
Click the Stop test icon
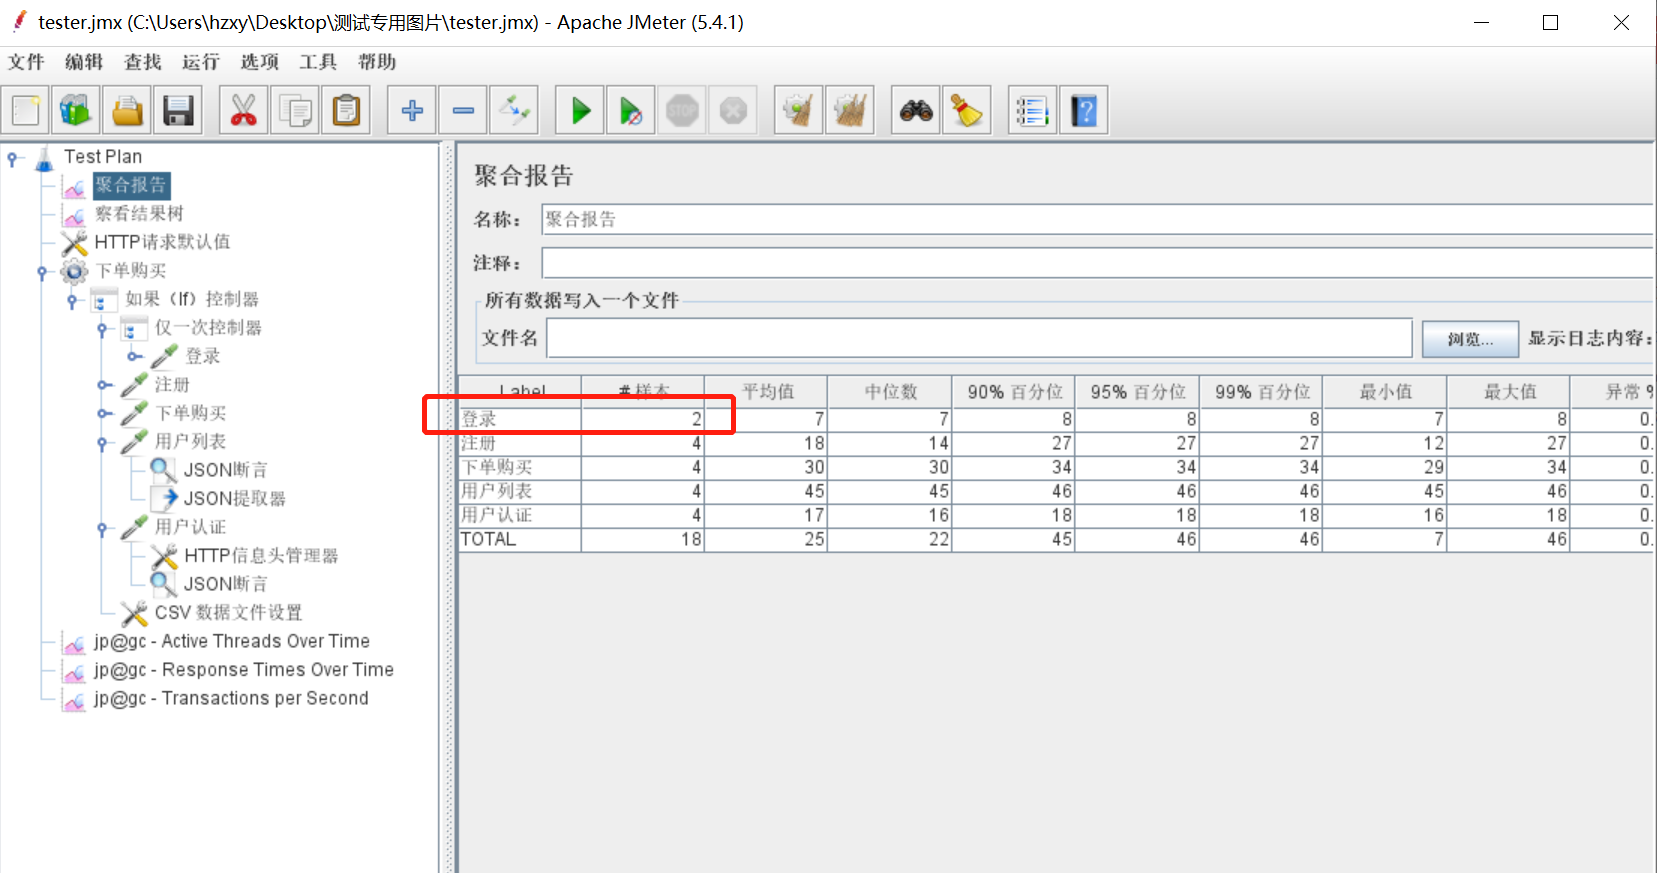(x=682, y=110)
